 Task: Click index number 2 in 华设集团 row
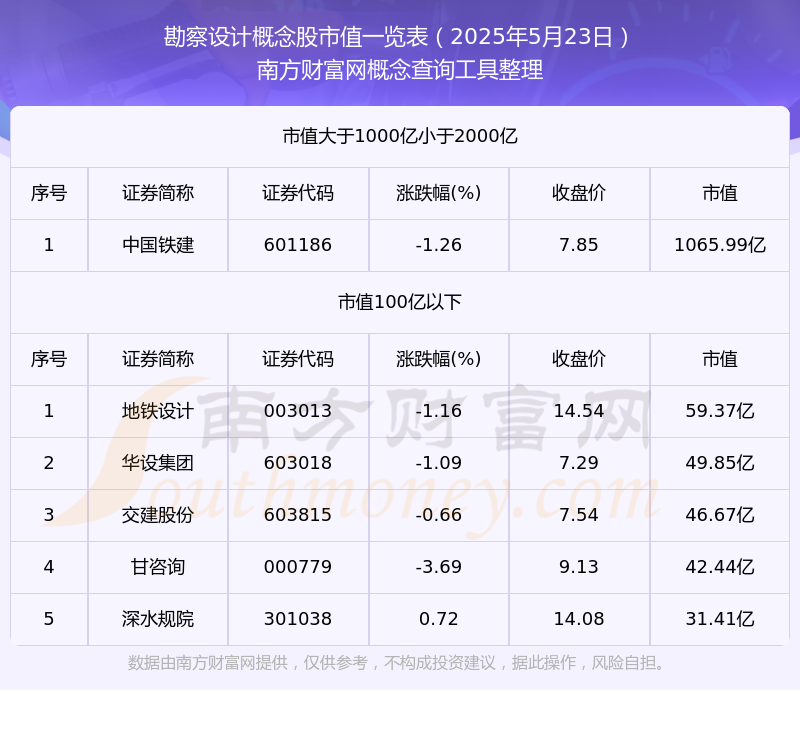[49, 463]
